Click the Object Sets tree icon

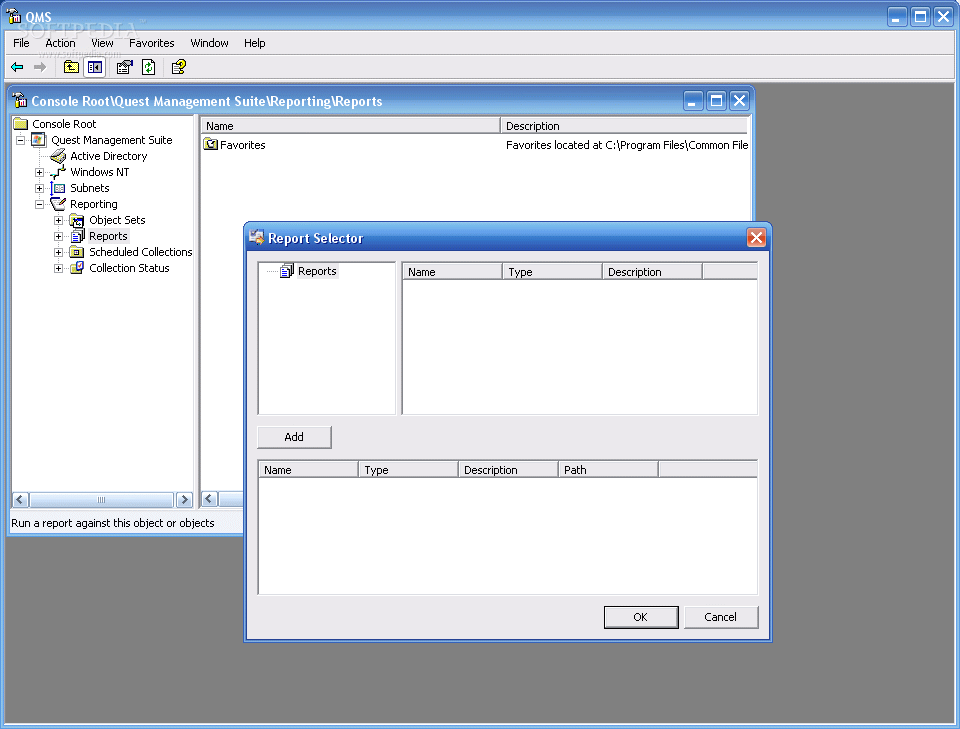(77, 220)
